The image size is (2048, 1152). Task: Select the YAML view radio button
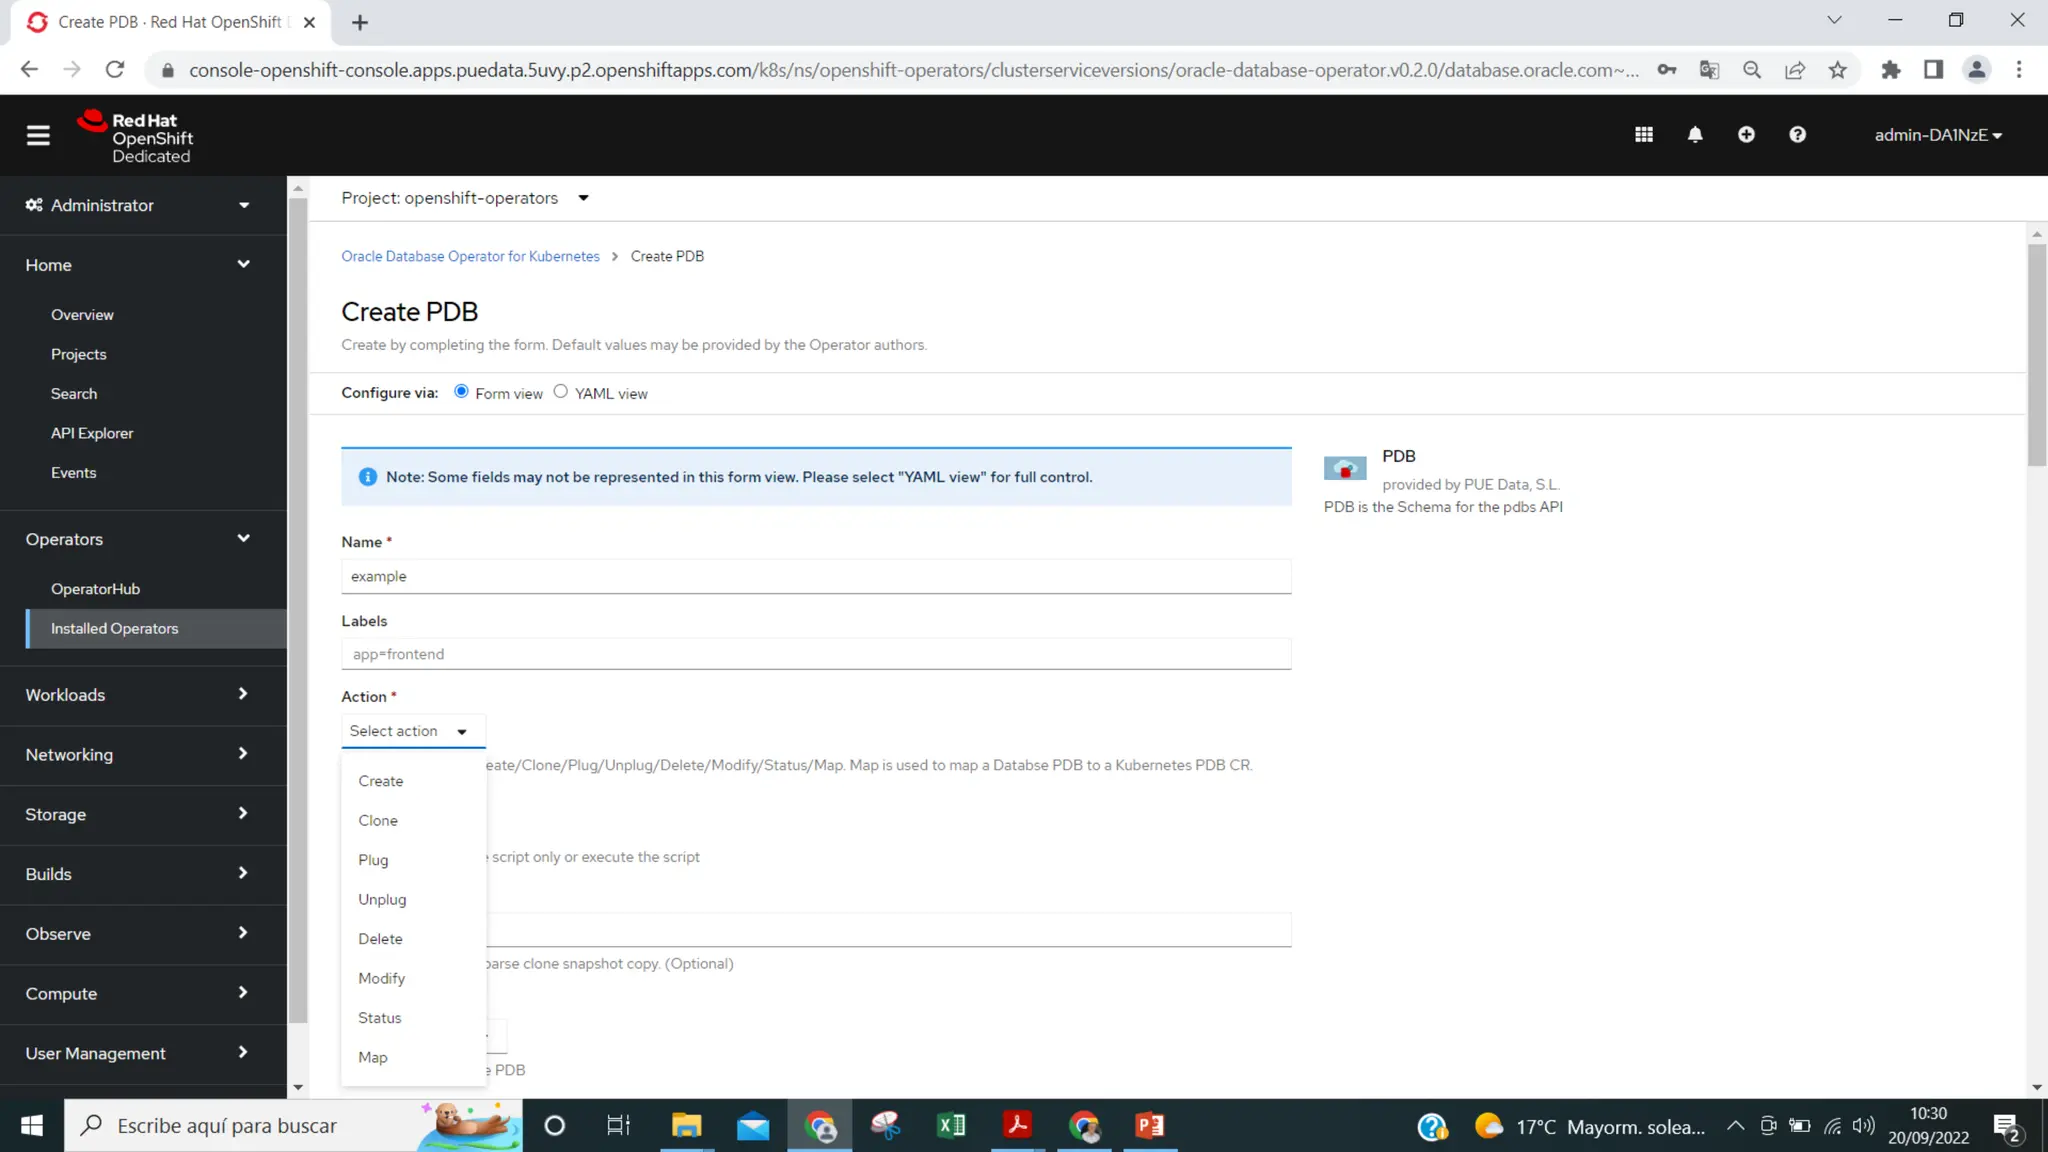(561, 392)
